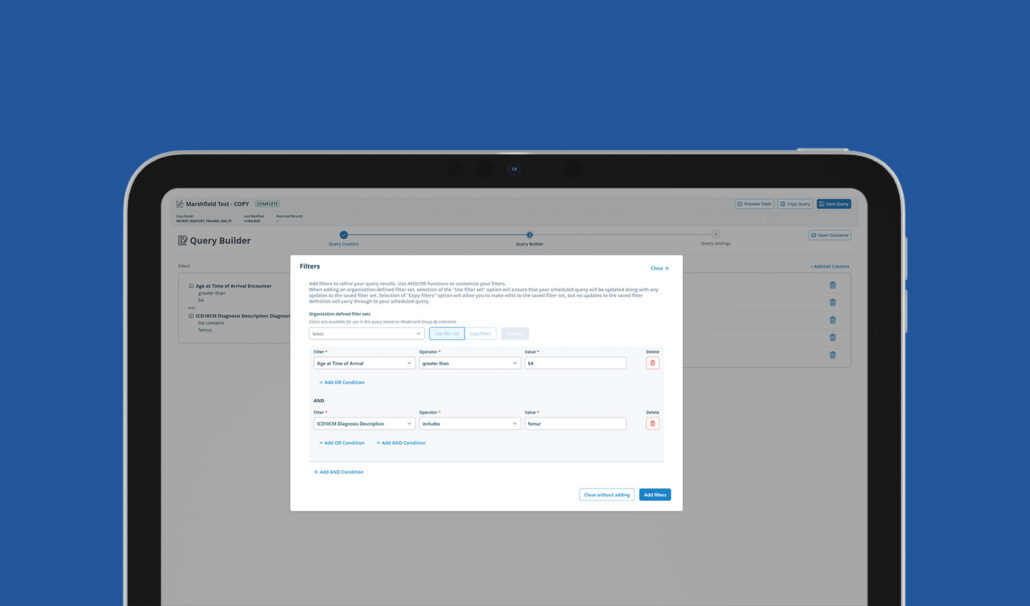This screenshot has height=606, width=1030.
Task: Click the bottommost trash icon in background list
Action: point(832,355)
